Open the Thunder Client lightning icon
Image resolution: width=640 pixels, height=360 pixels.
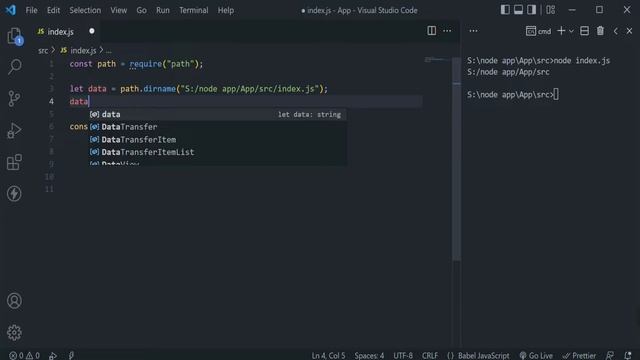point(14,193)
